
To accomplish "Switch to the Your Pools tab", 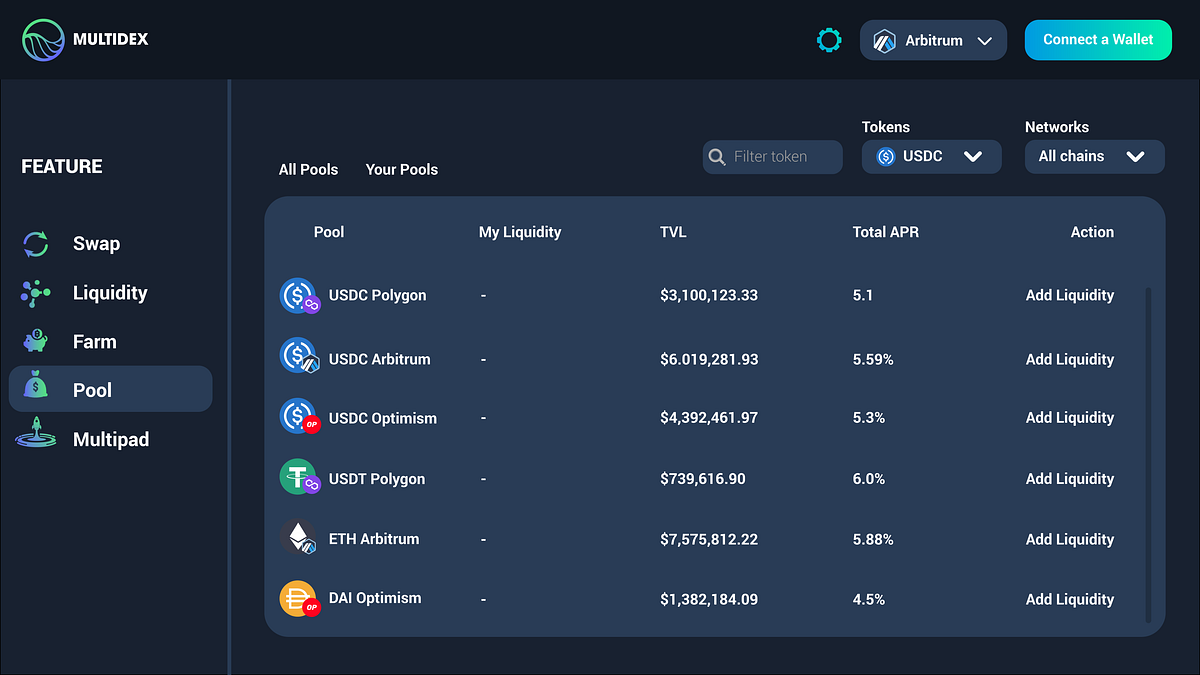I will point(402,169).
